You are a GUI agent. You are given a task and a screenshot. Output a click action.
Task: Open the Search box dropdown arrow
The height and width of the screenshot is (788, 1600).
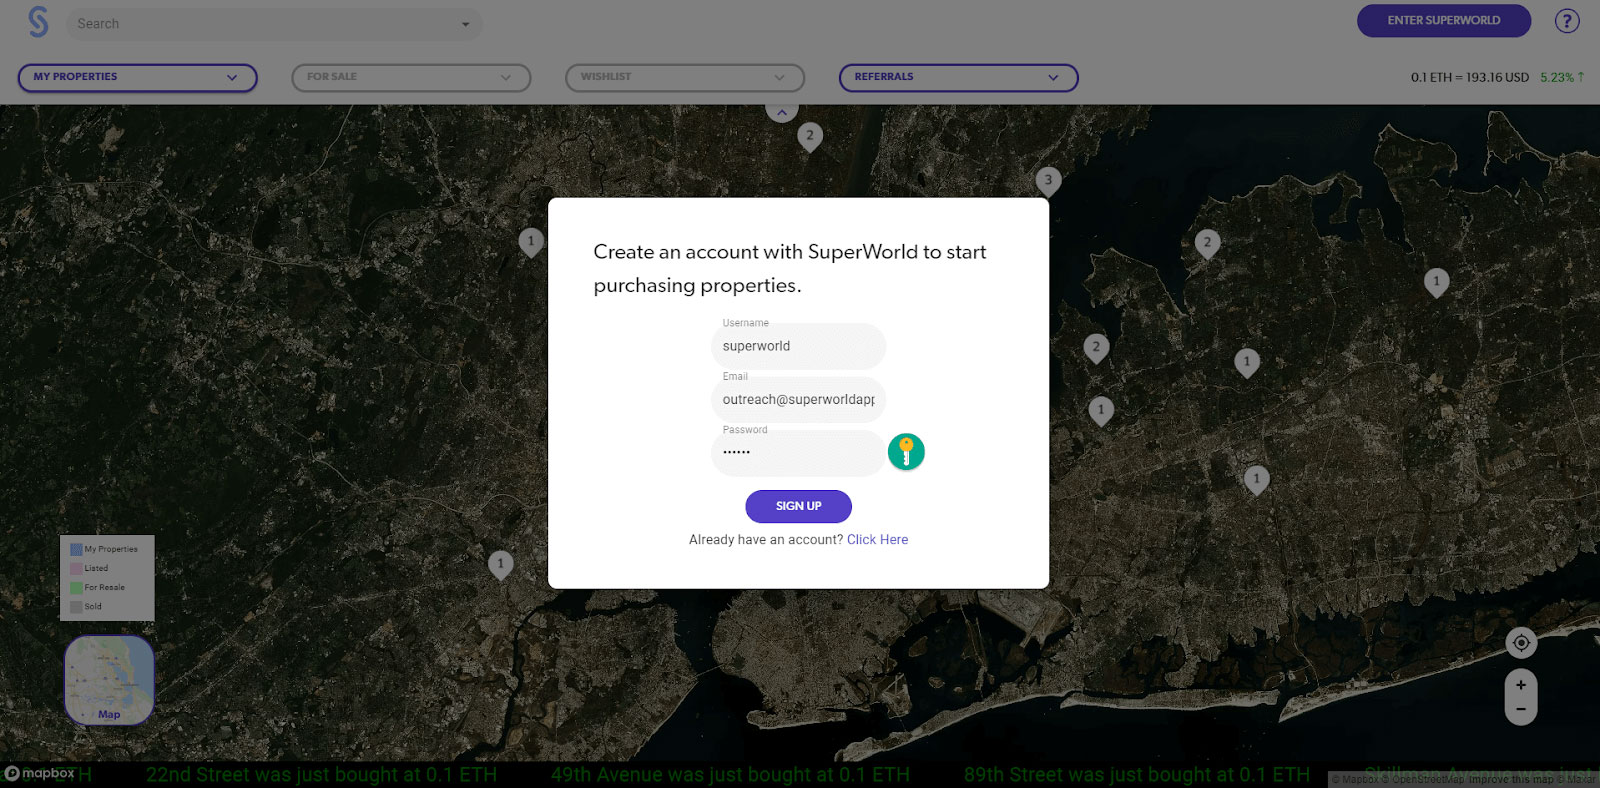click(x=465, y=24)
